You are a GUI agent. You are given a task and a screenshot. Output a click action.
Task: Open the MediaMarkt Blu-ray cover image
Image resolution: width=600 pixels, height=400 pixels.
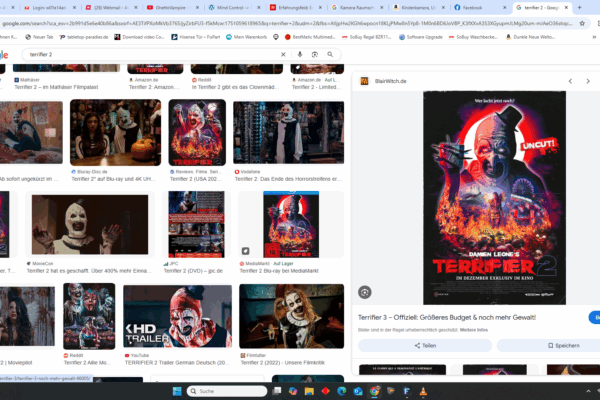pos(291,224)
